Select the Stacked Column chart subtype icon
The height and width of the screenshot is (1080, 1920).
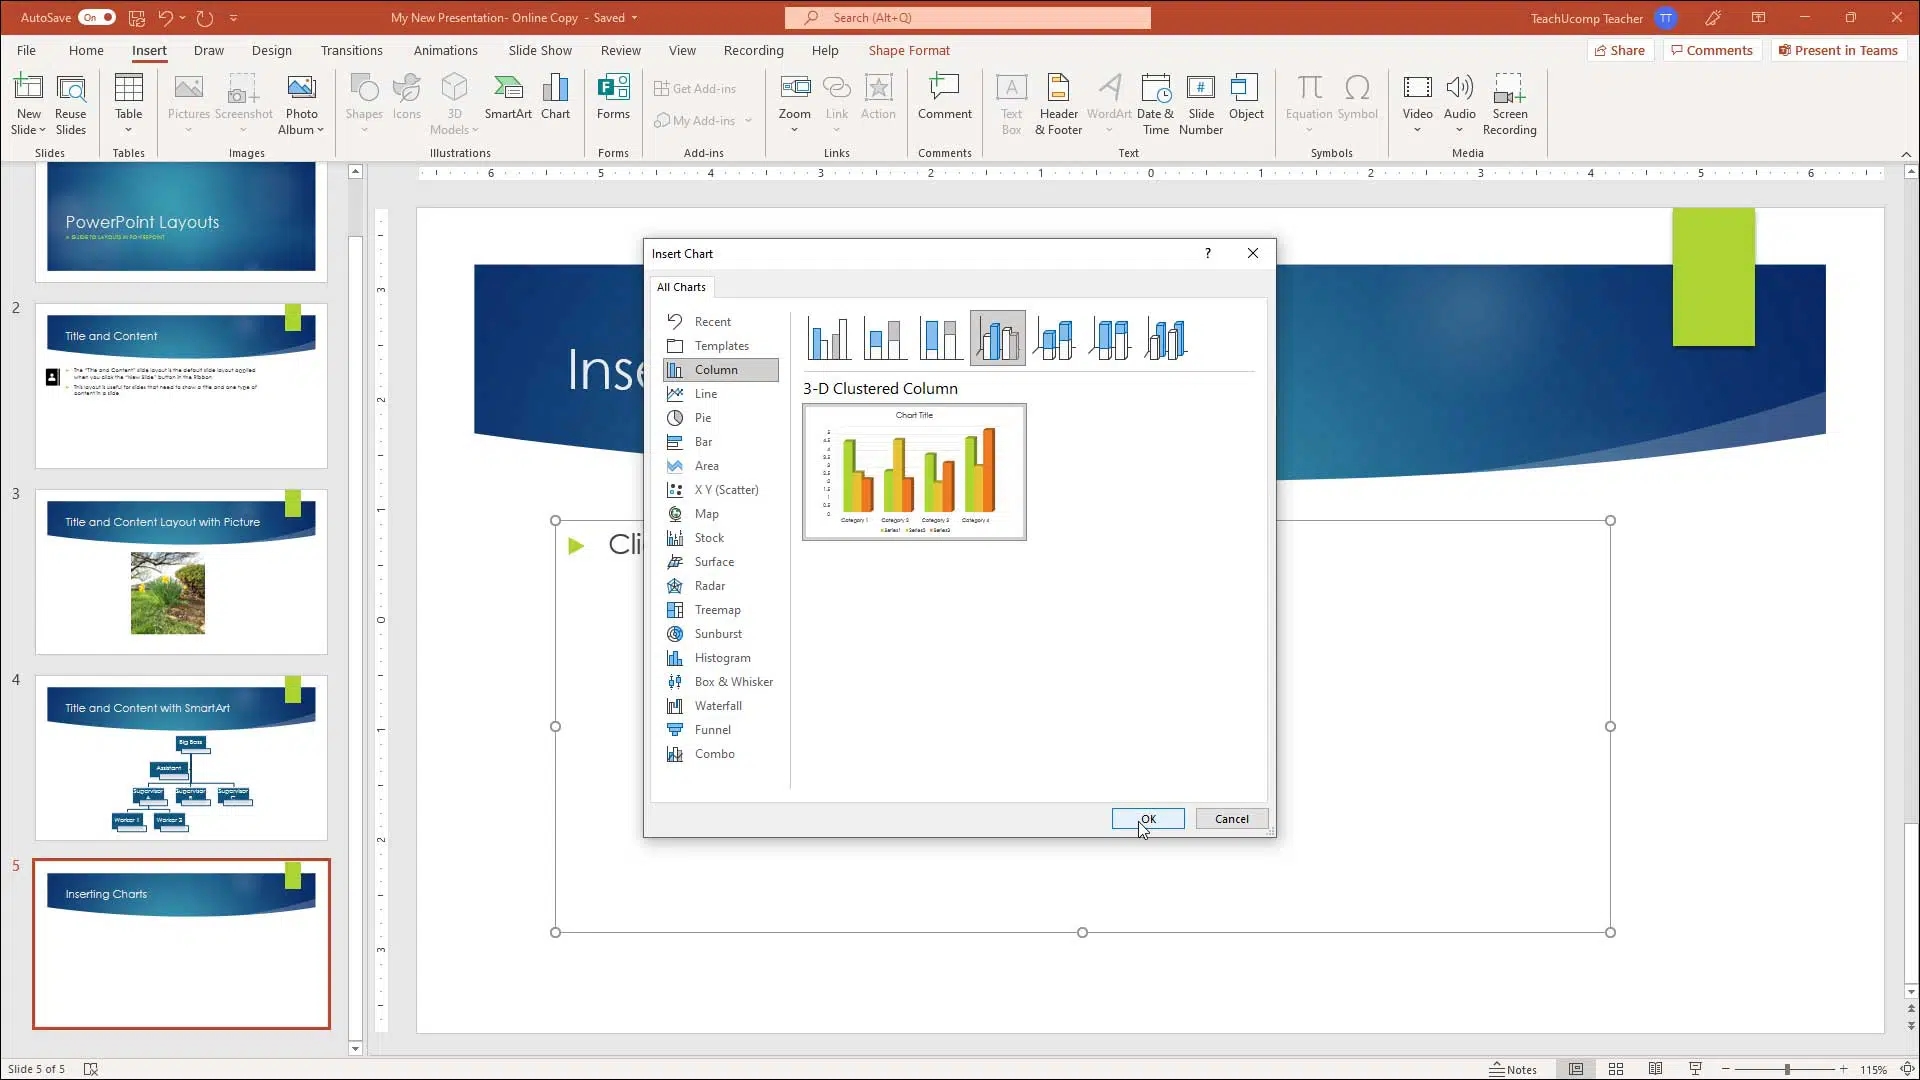(884, 339)
